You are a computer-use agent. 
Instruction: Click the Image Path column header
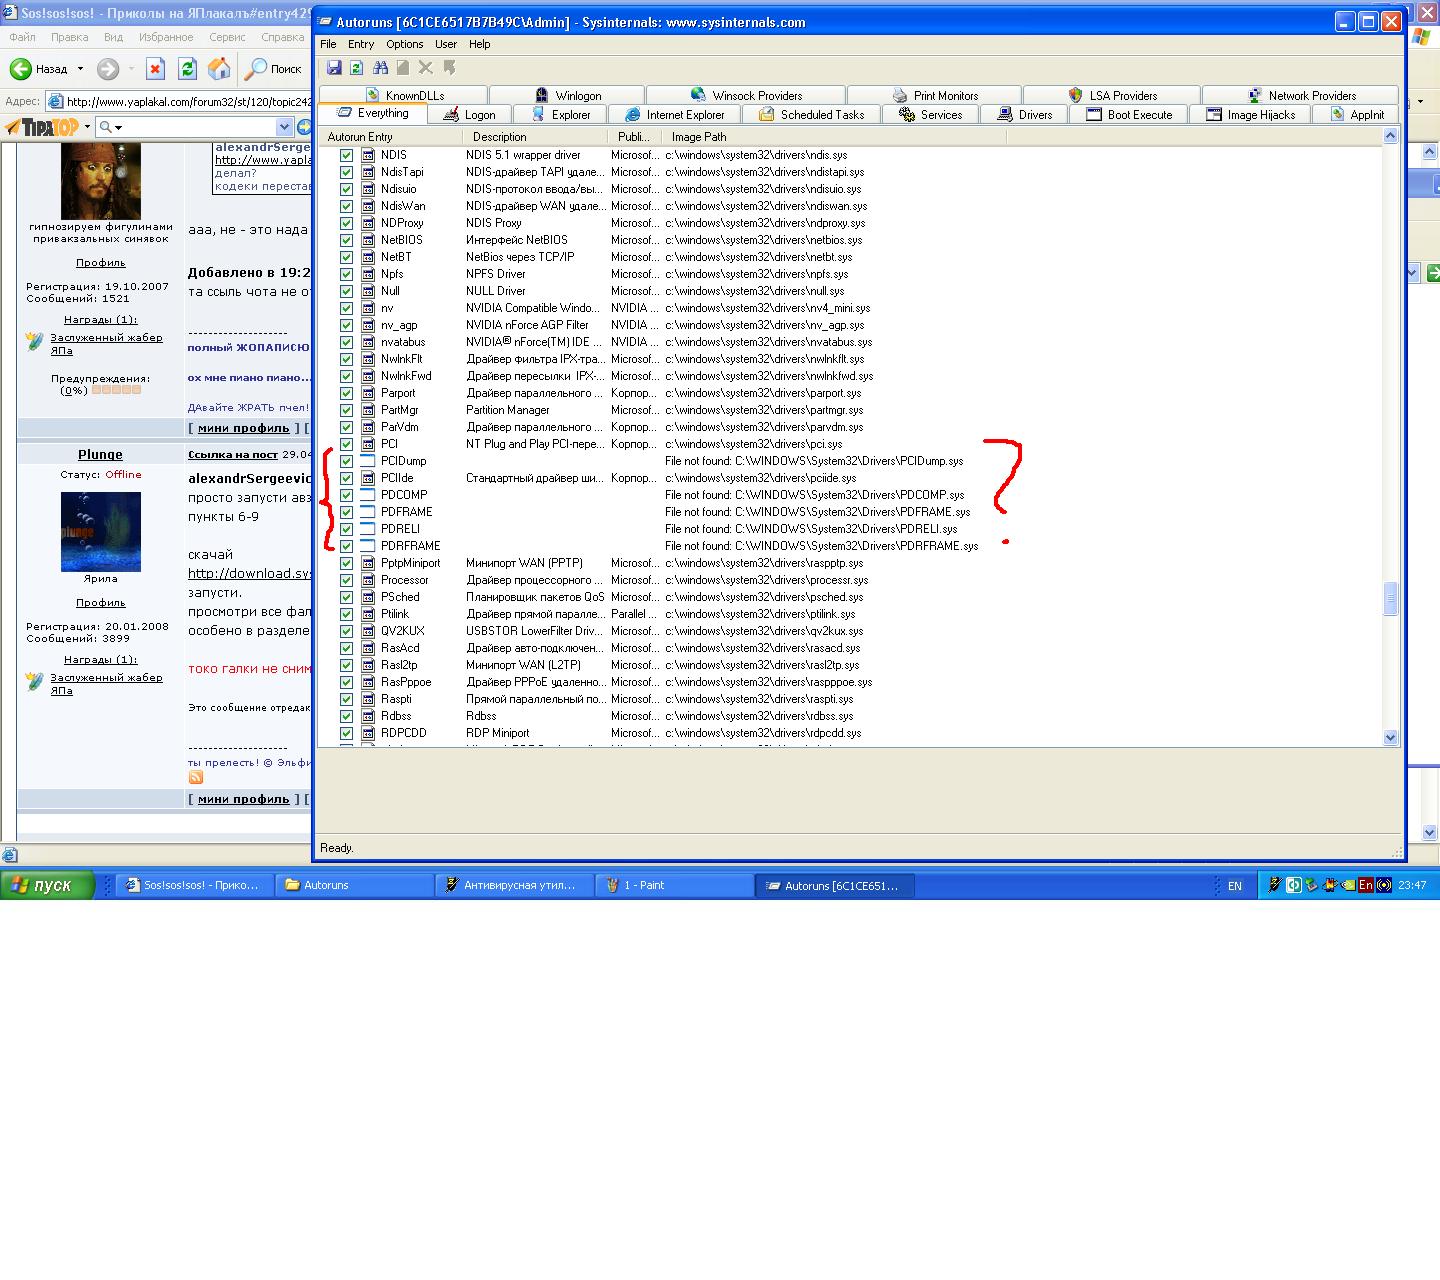tap(834, 137)
